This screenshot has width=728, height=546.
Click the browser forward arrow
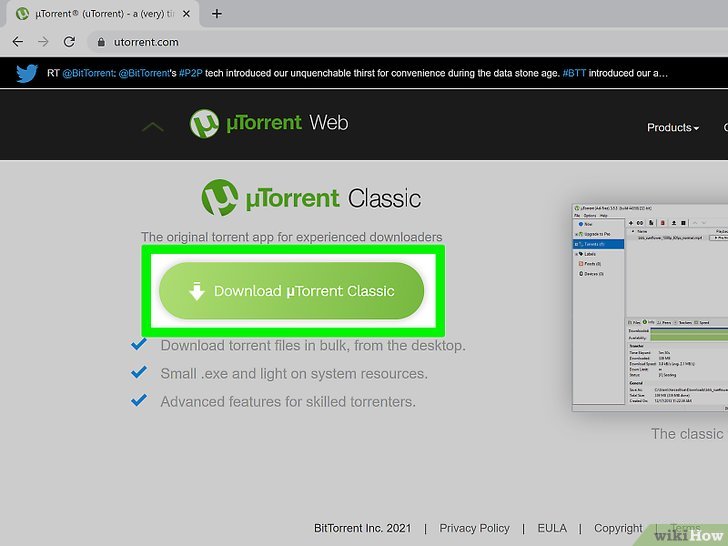[43, 42]
